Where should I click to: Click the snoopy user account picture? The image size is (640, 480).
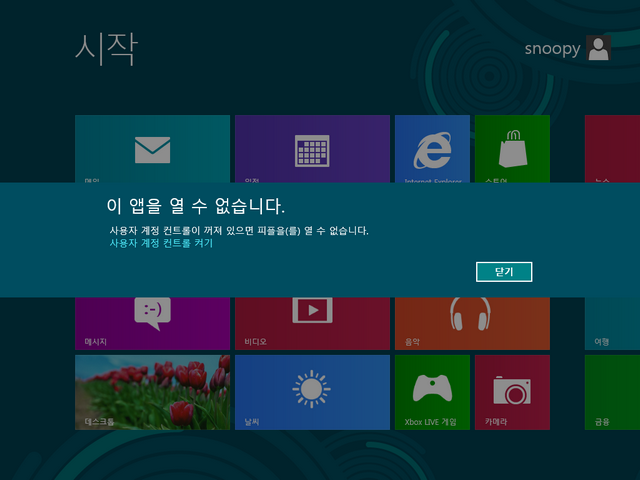click(x=598, y=48)
